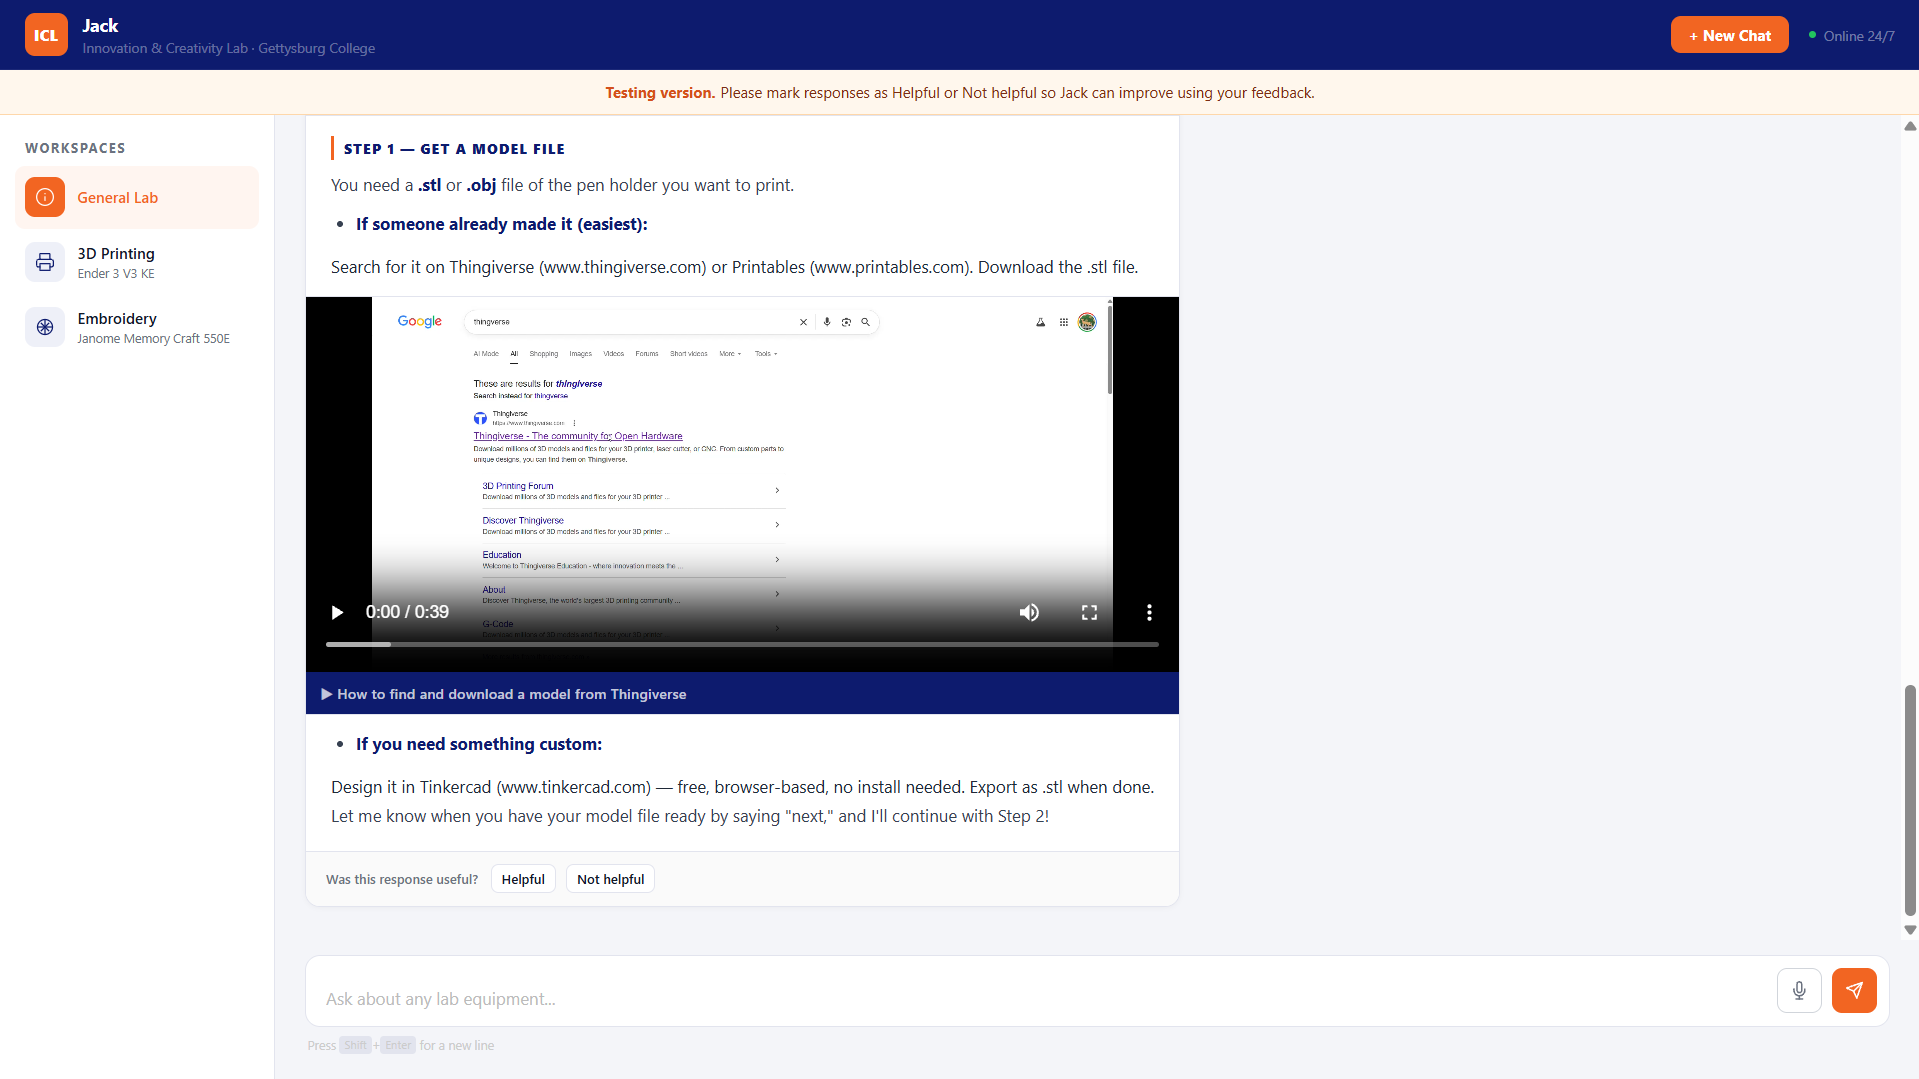
Task: Click the scrollbar up arrow
Action: pyautogui.click(x=1910, y=126)
